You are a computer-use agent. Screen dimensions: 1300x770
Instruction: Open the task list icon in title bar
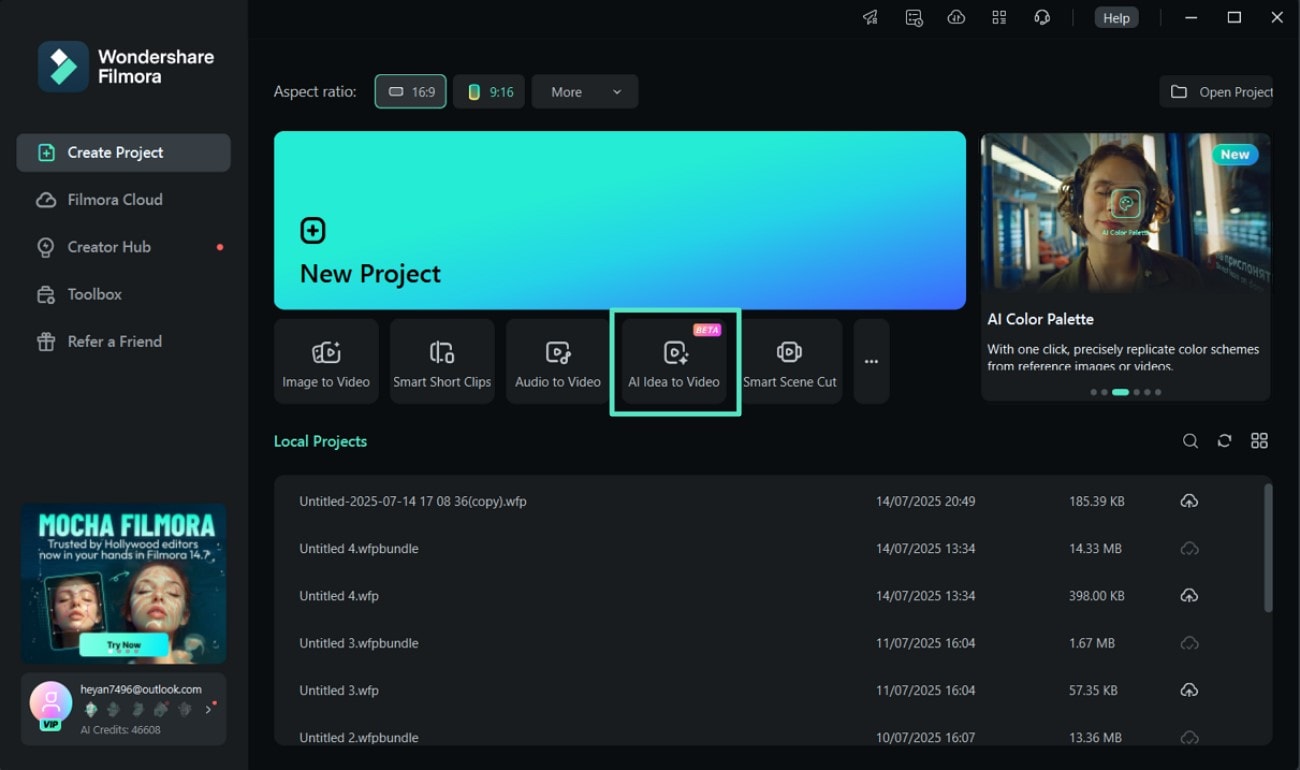(x=913, y=18)
